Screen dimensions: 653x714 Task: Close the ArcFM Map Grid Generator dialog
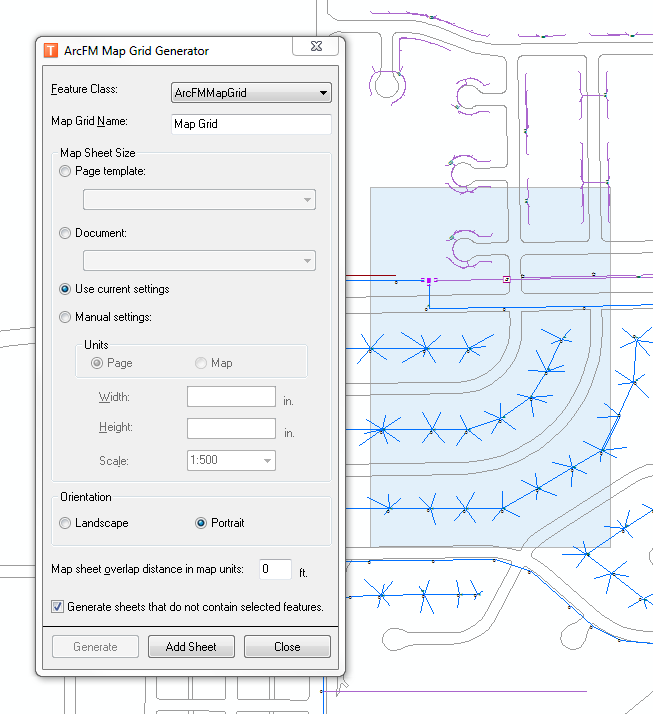pos(316,46)
